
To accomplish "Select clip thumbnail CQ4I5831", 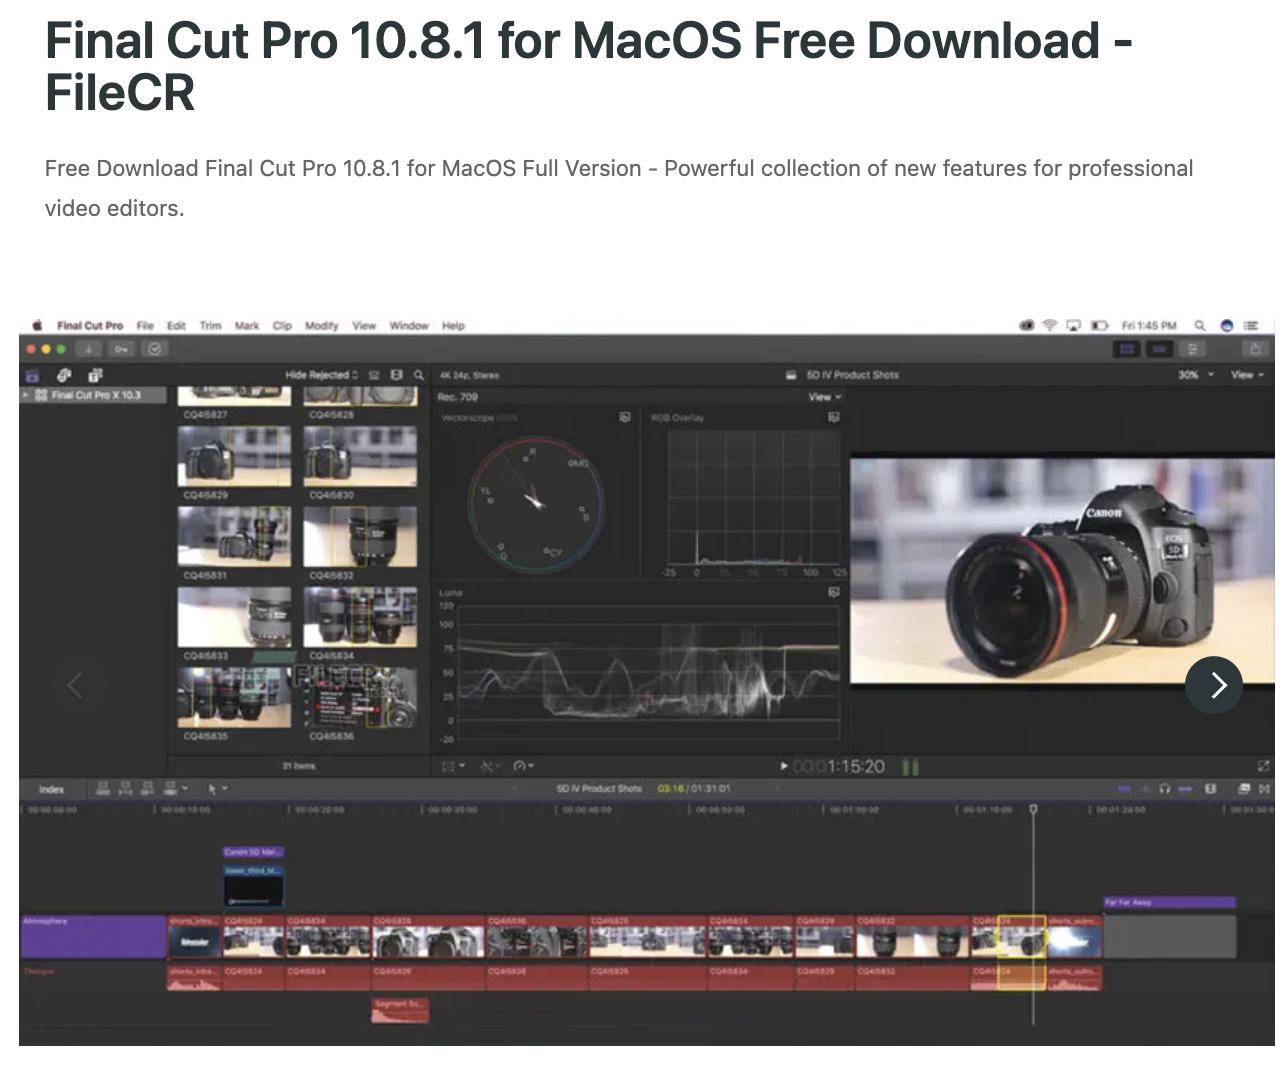I will tap(234, 537).
